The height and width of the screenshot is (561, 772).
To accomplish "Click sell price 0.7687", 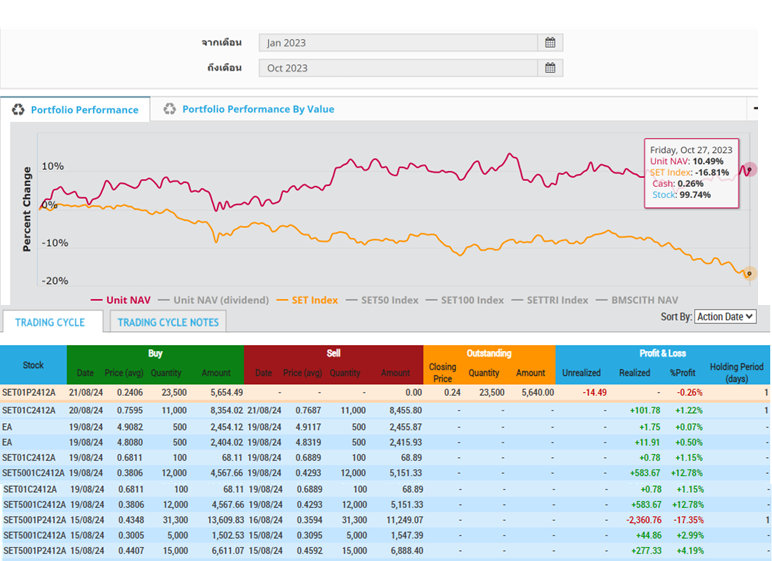I will [x=308, y=410].
